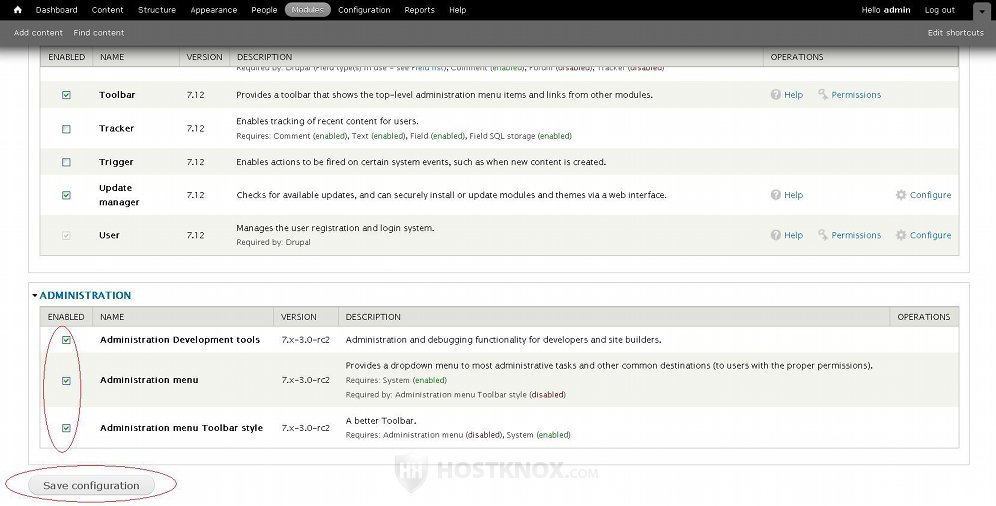Toggle Administration menu Toolbar style checkbox
The image size is (996, 506).
click(x=66, y=429)
